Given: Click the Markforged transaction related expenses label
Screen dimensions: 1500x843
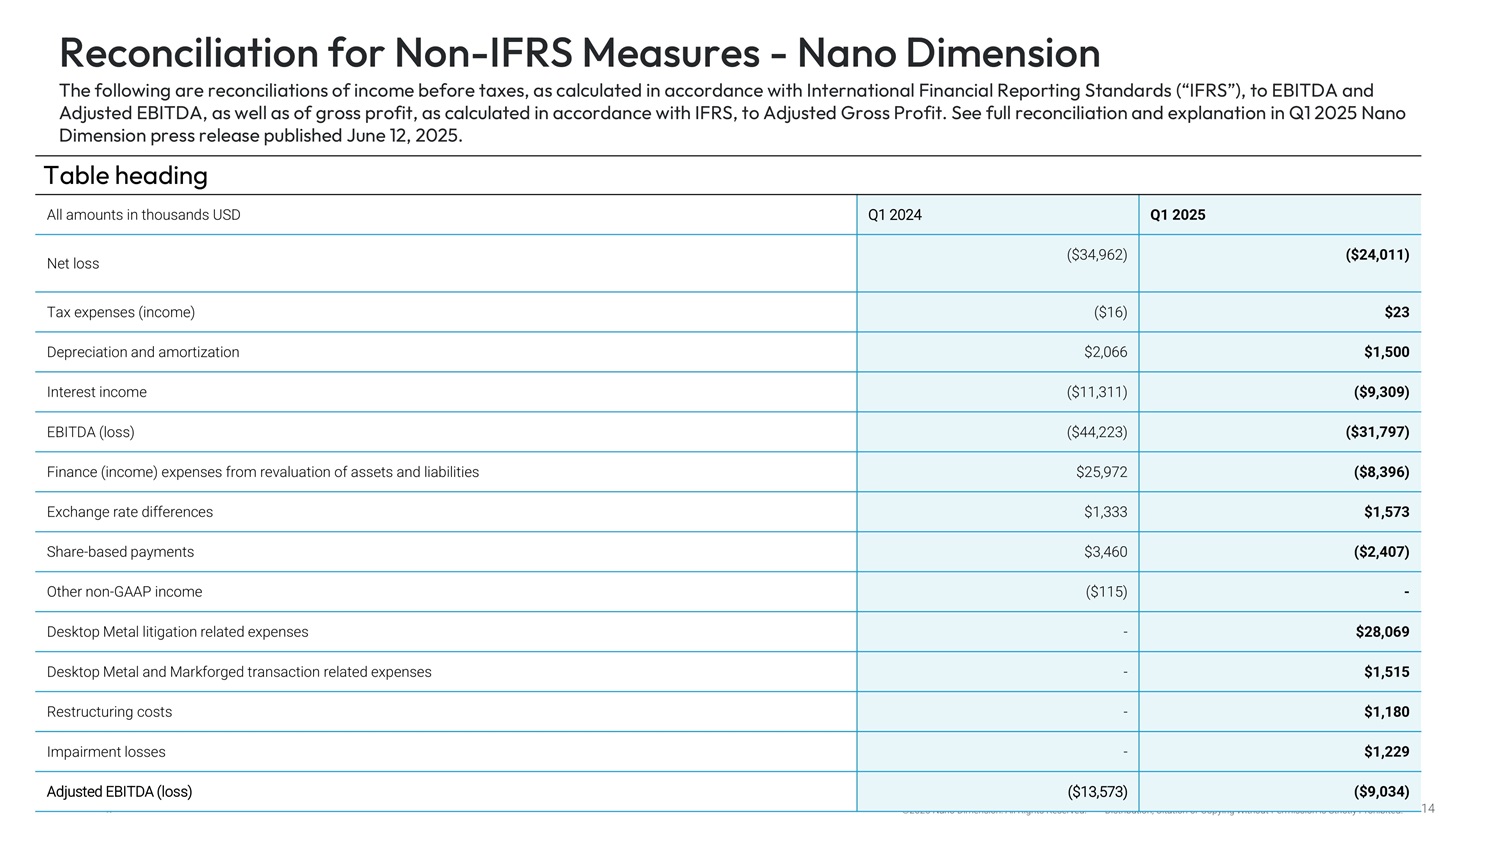Looking at the screenshot, I should [x=239, y=672].
